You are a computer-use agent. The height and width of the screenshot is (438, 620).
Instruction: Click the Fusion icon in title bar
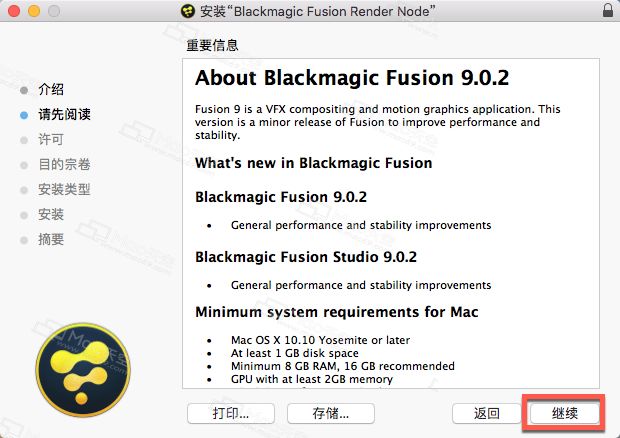pos(188,11)
